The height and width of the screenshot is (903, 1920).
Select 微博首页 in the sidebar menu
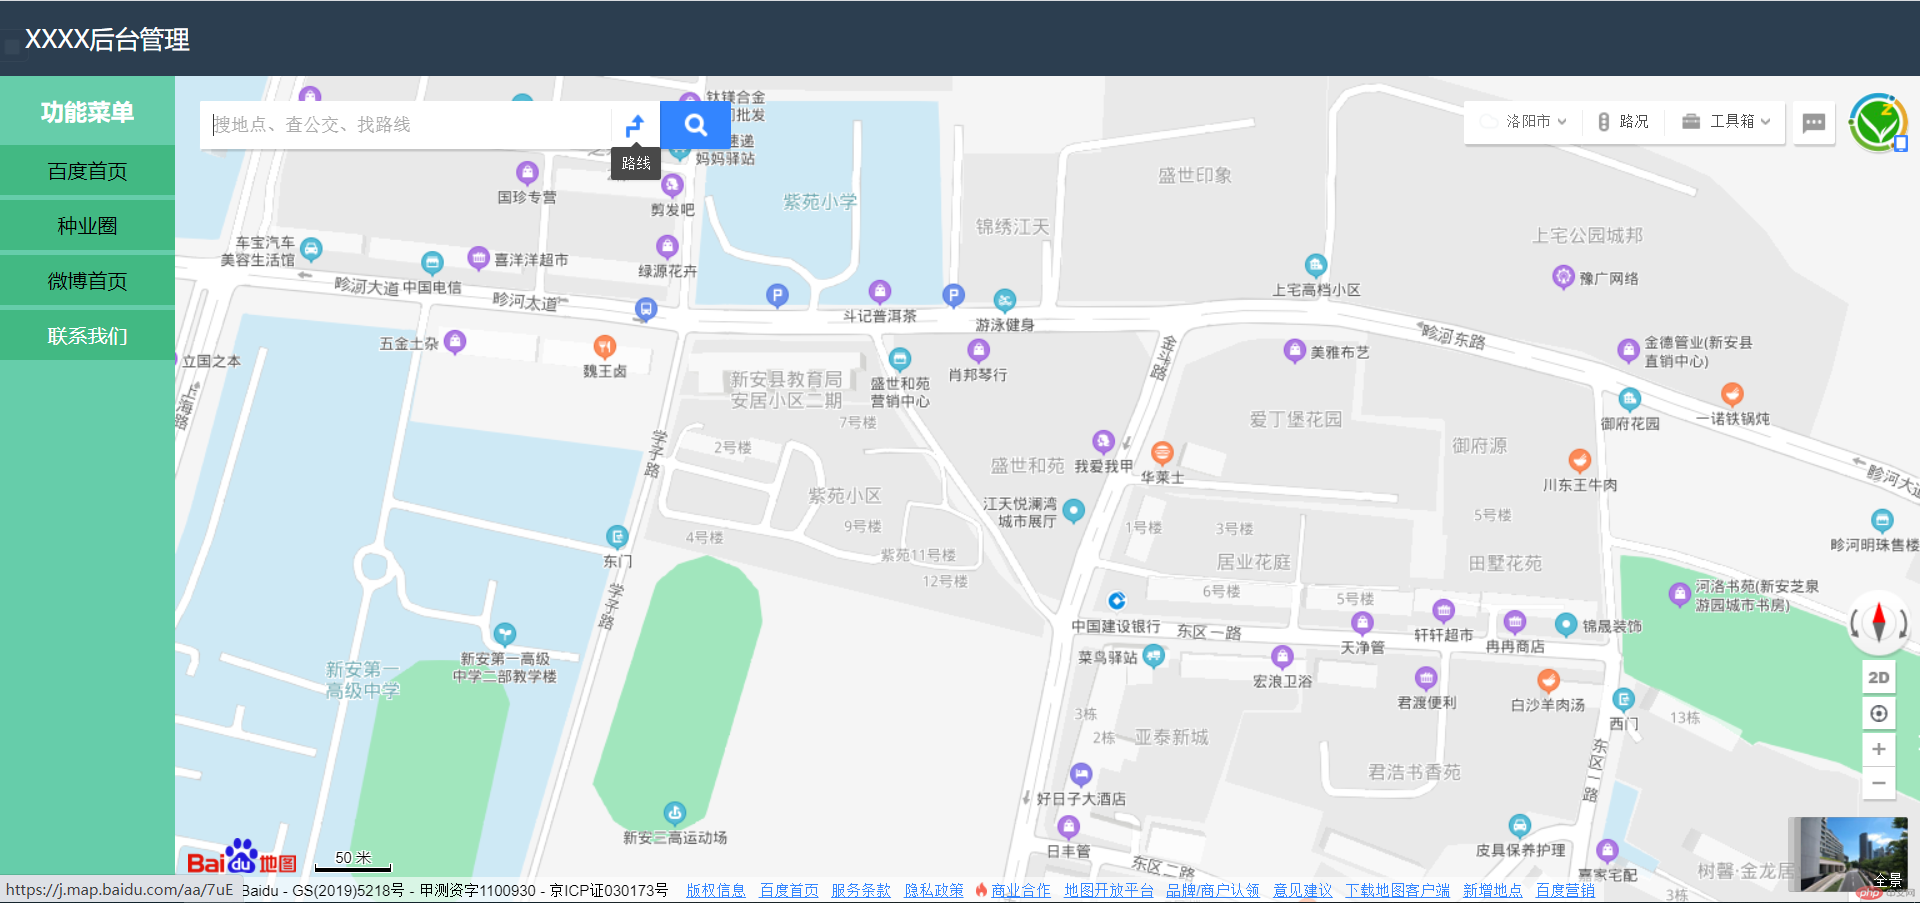[87, 281]
